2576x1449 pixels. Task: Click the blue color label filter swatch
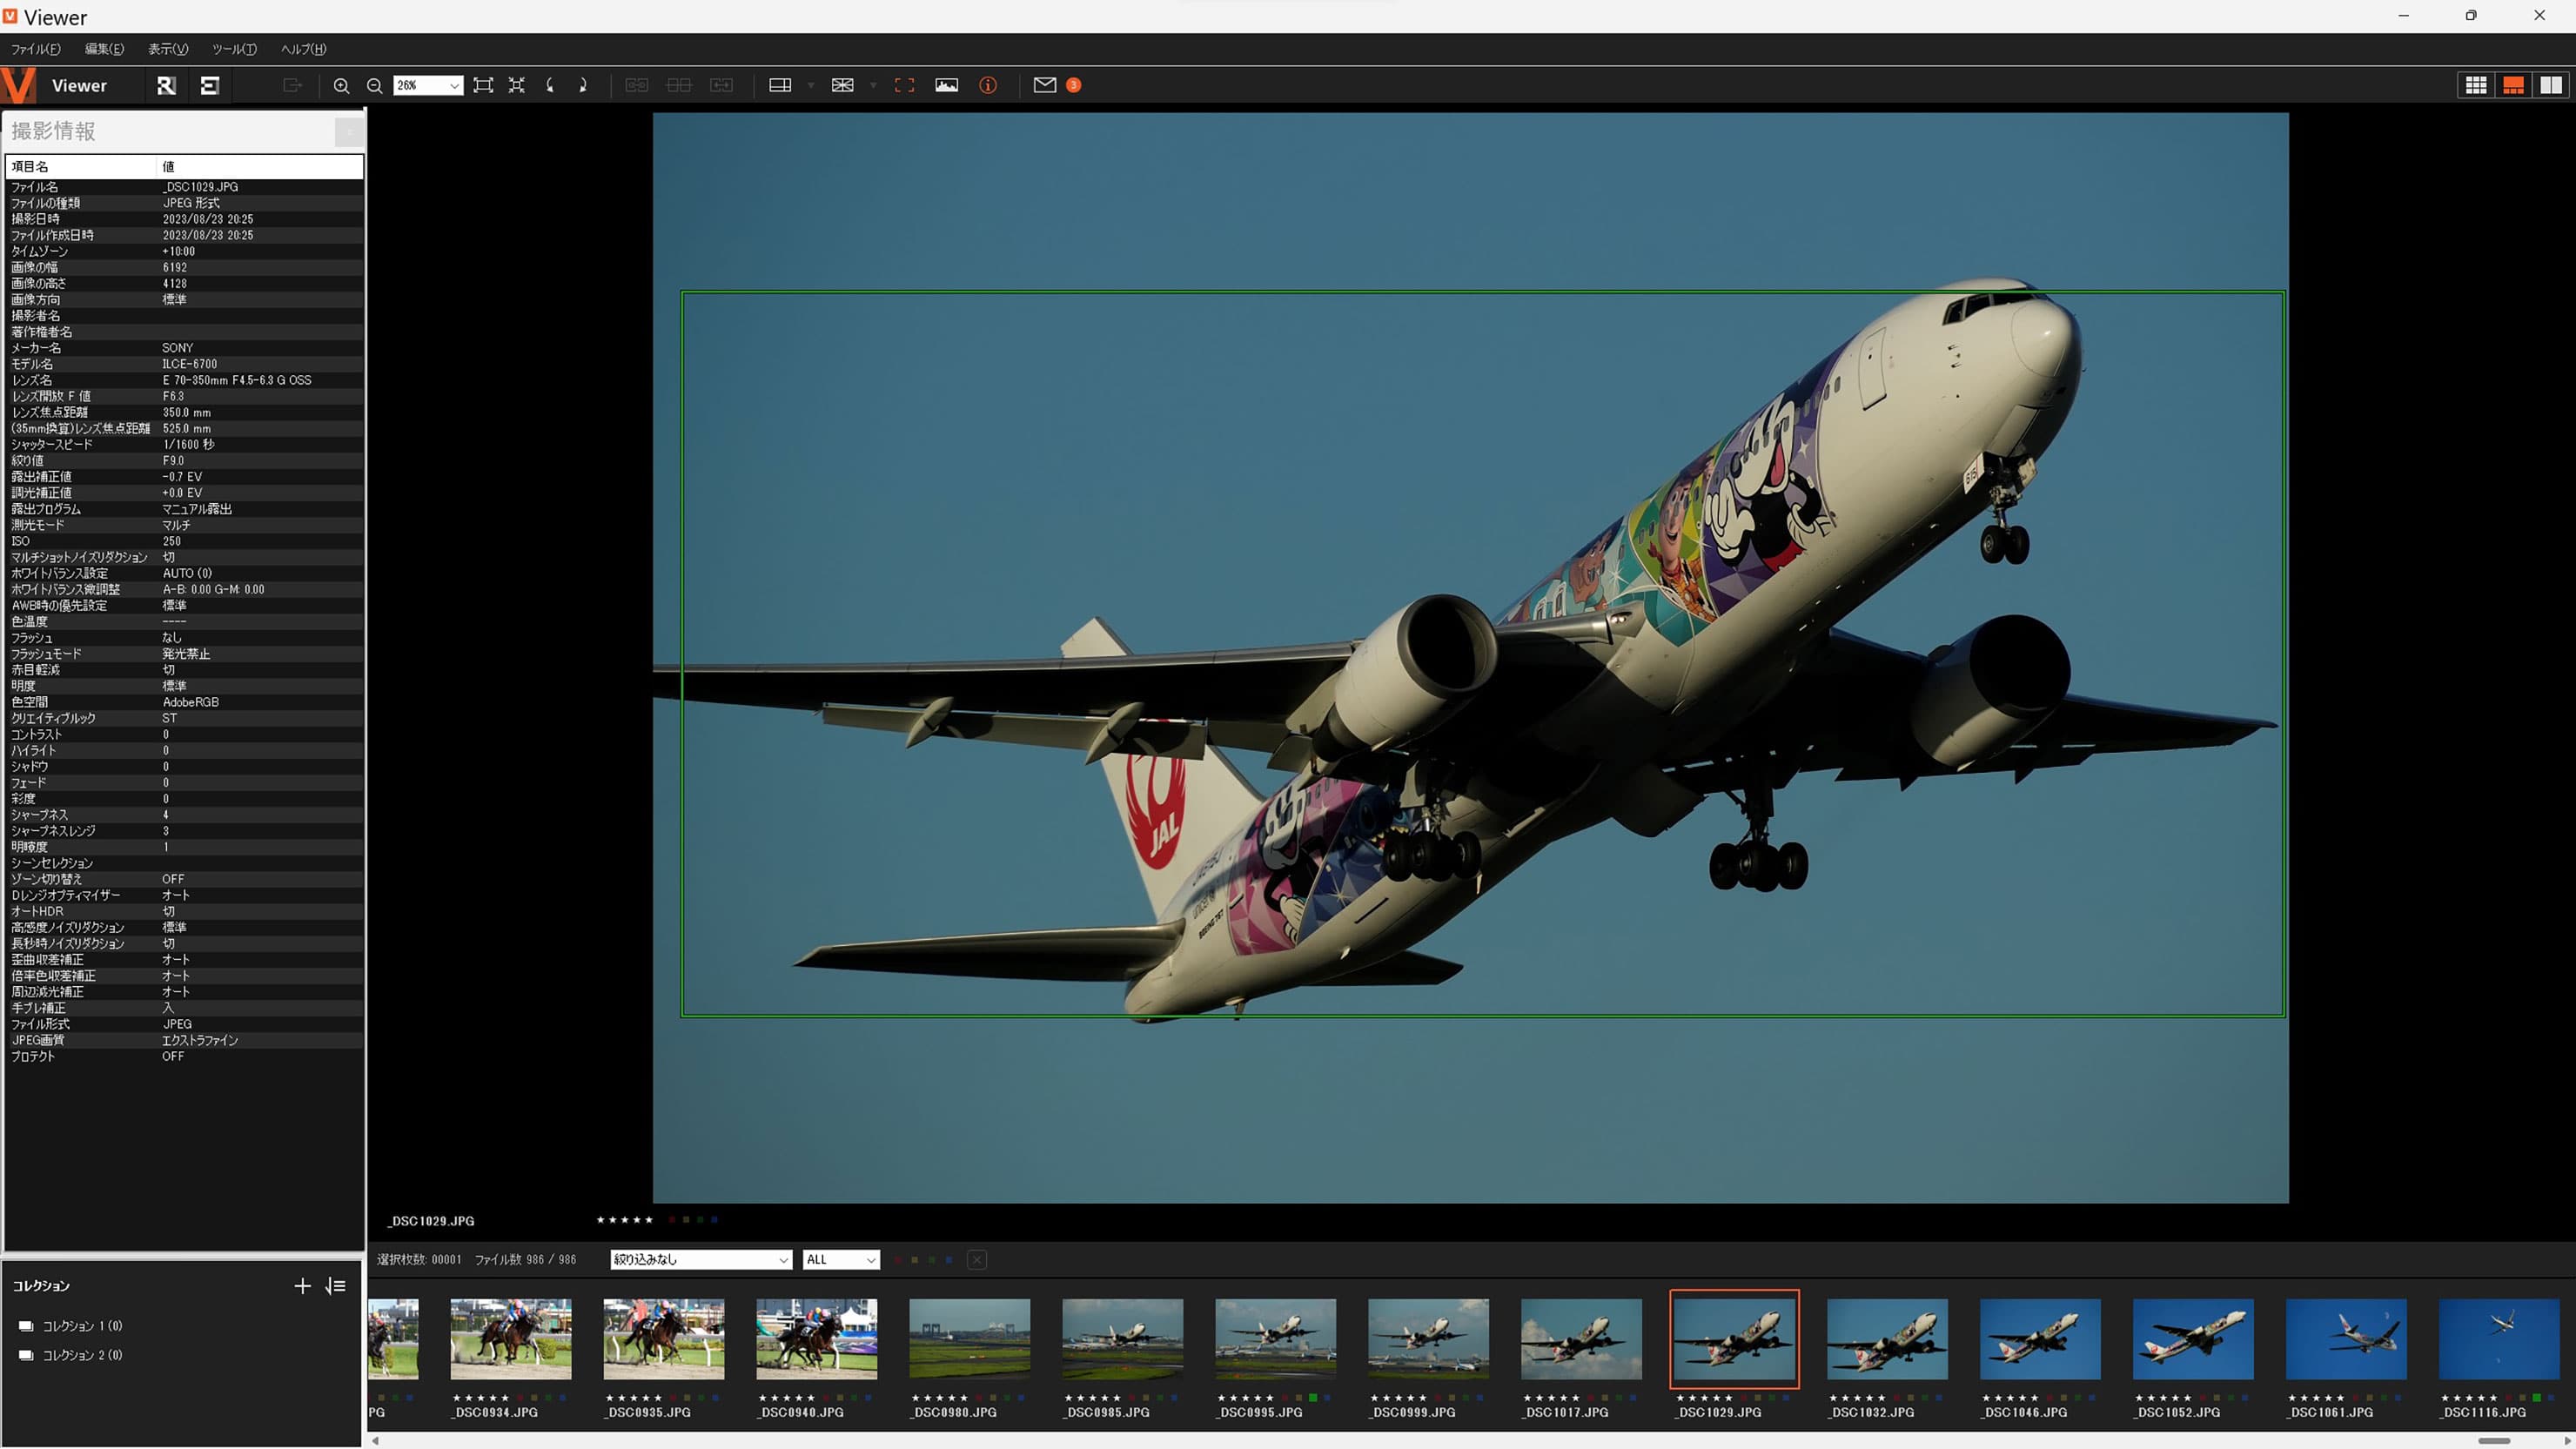pyautogui.click(x=949, y=1260)
